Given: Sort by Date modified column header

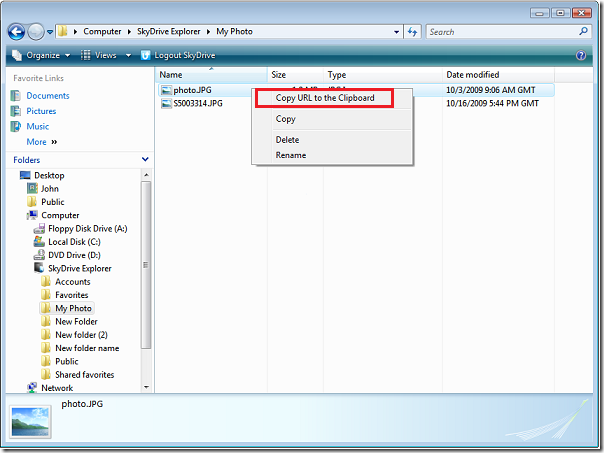Looking at the screenshot, I should pyautogui.click(x=498, y=75).
